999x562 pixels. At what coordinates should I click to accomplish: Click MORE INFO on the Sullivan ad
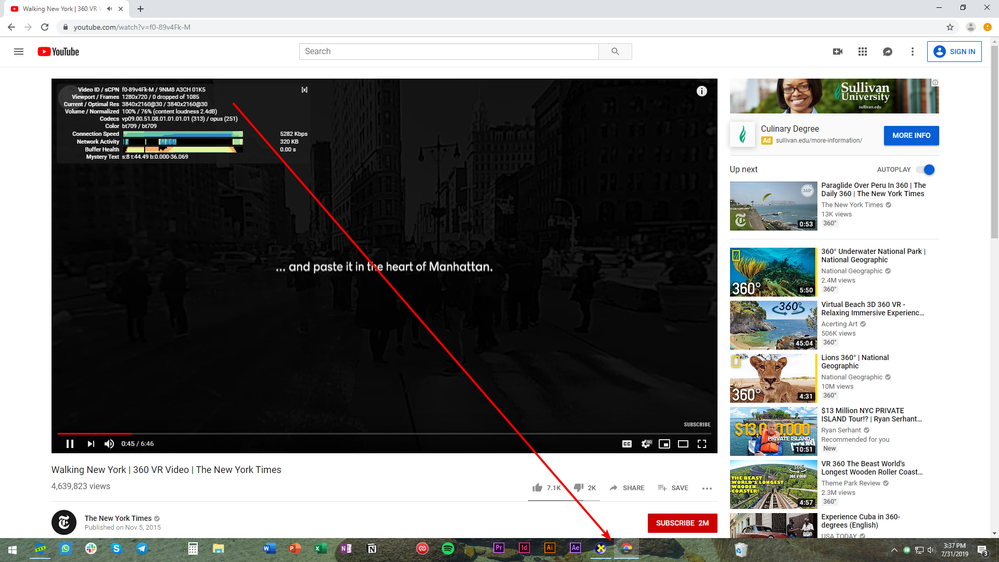(x=911, y=135)
